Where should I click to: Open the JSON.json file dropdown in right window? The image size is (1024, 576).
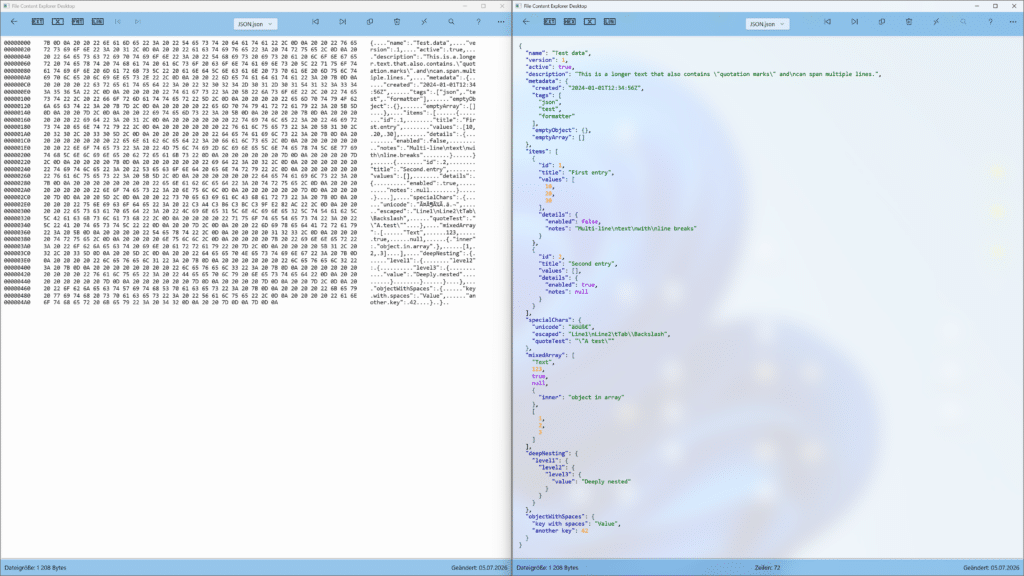click(x=767, y=24)
